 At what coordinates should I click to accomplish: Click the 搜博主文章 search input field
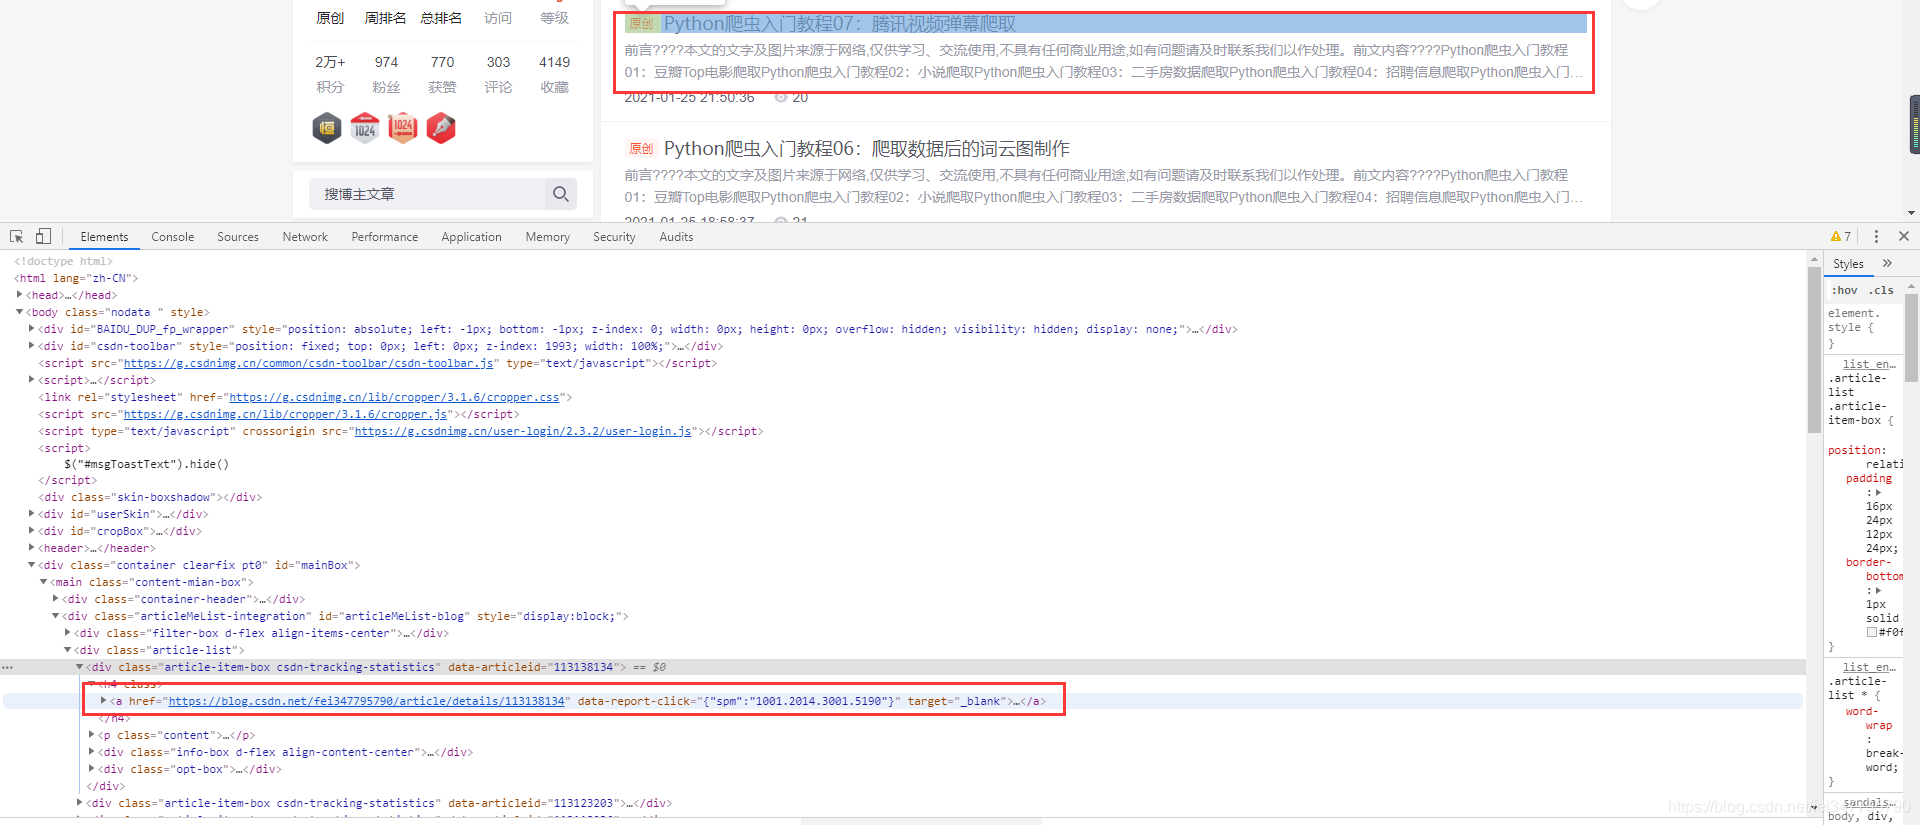[x=428, y=194]
